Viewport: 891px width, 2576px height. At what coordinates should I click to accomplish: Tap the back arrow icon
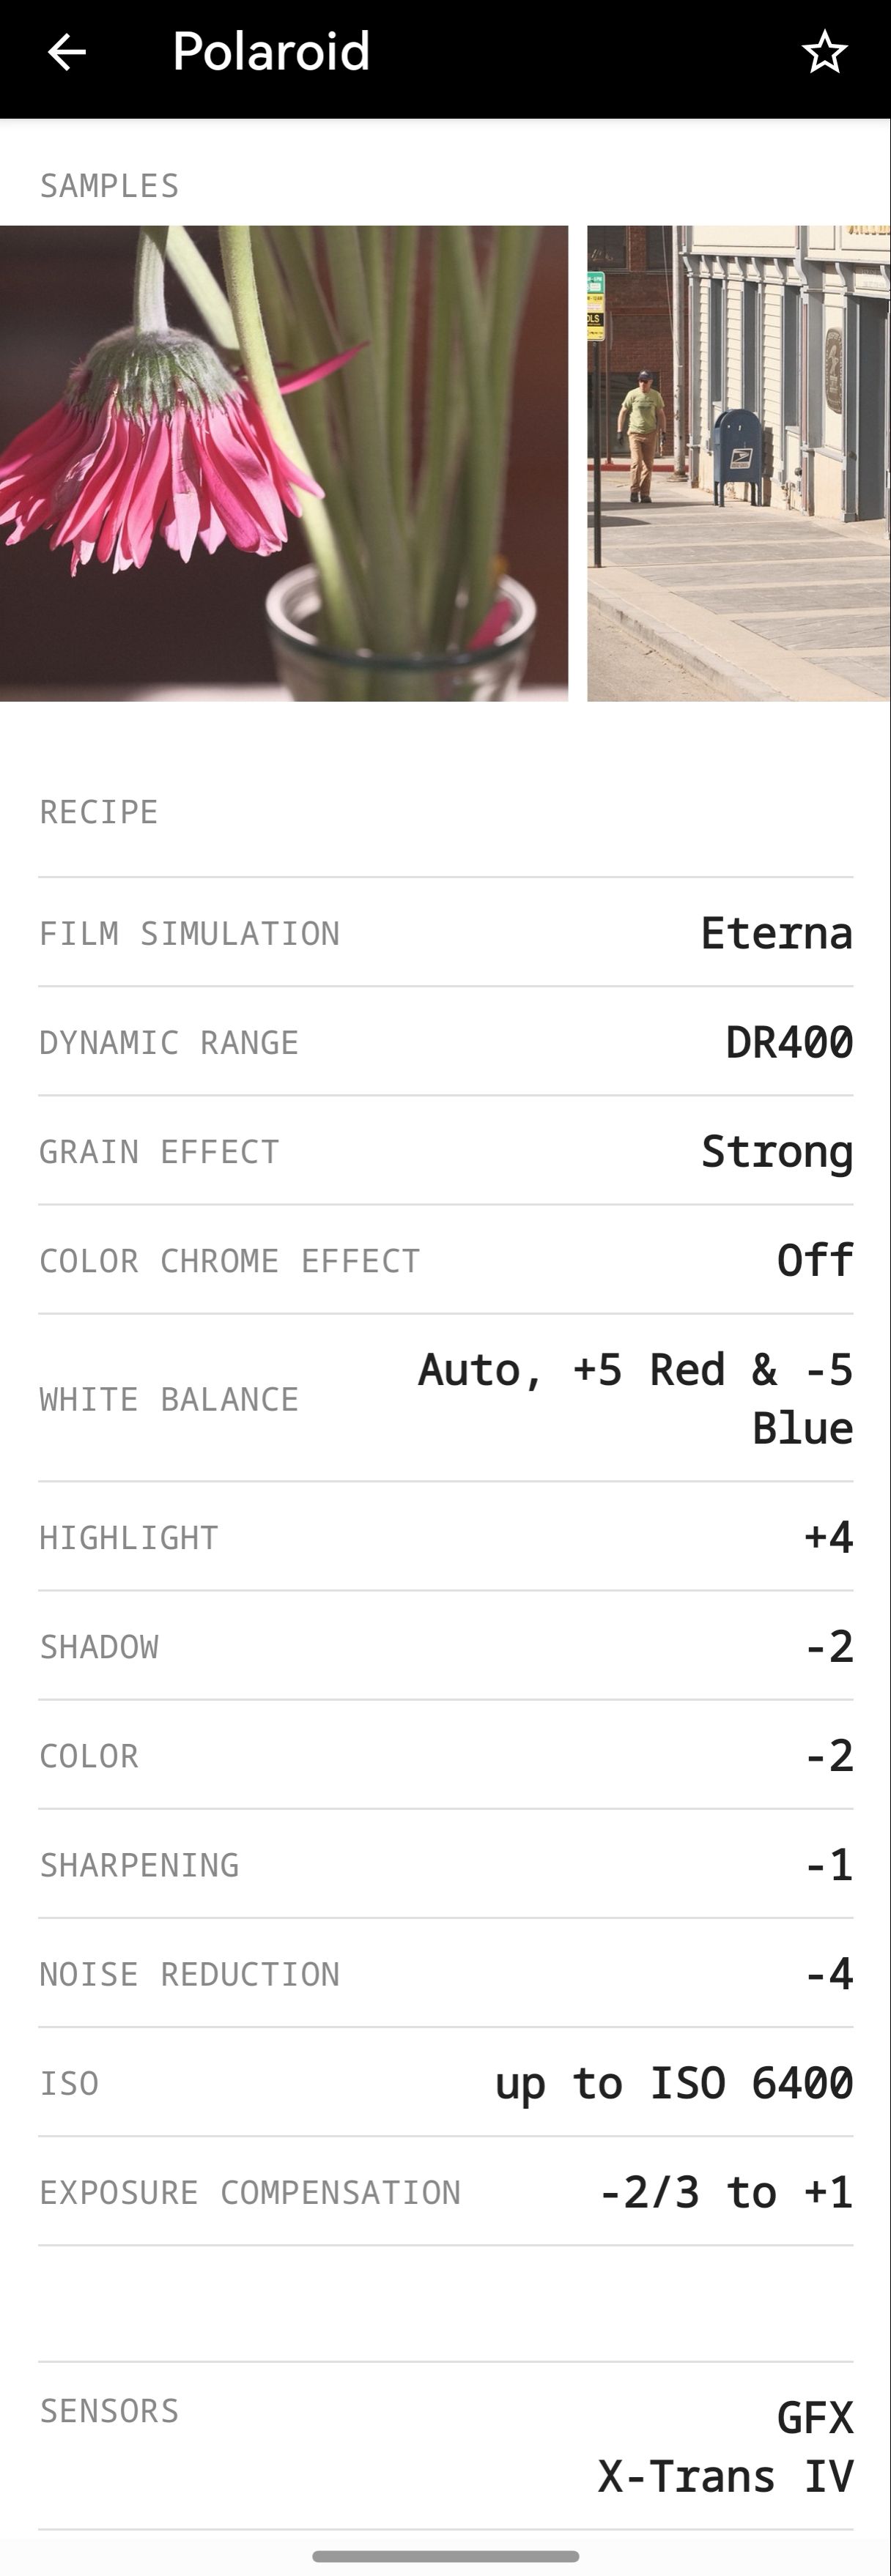coord(67,53)
